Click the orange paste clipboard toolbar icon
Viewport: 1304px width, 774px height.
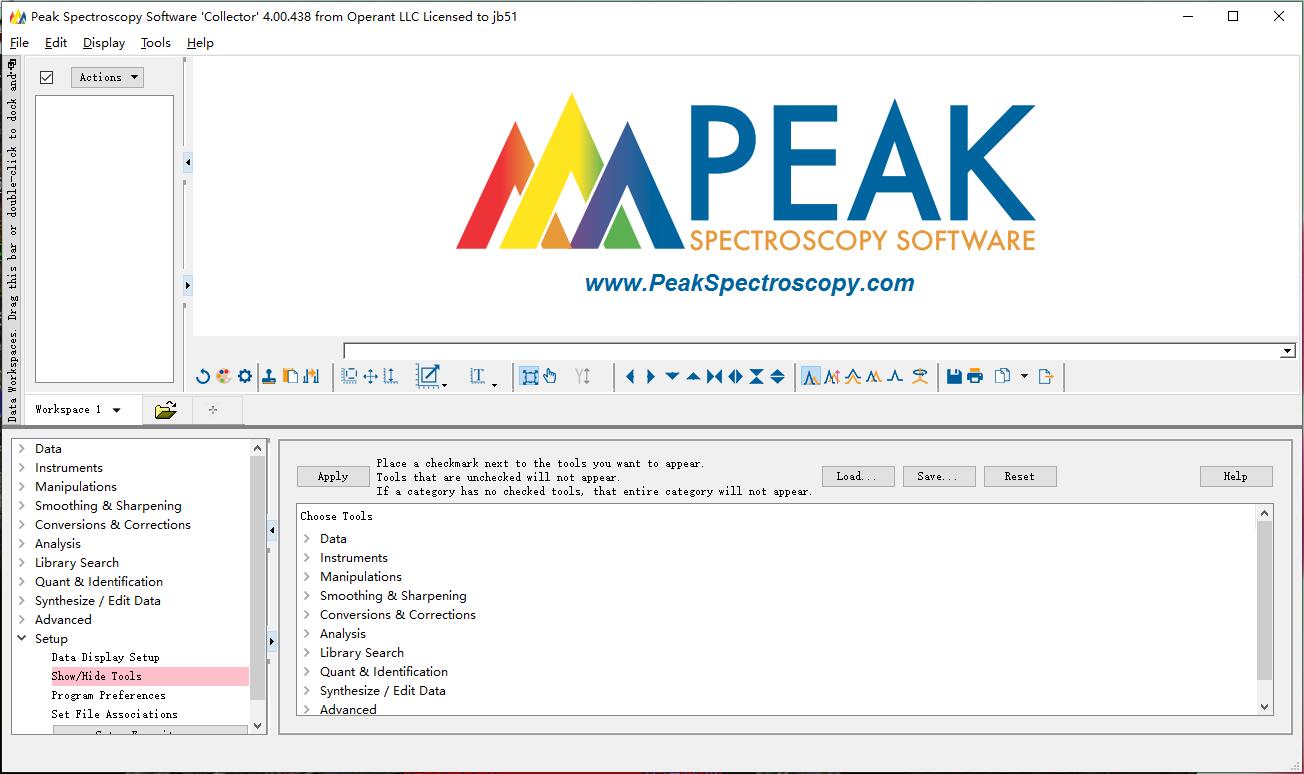coord(290,376)
